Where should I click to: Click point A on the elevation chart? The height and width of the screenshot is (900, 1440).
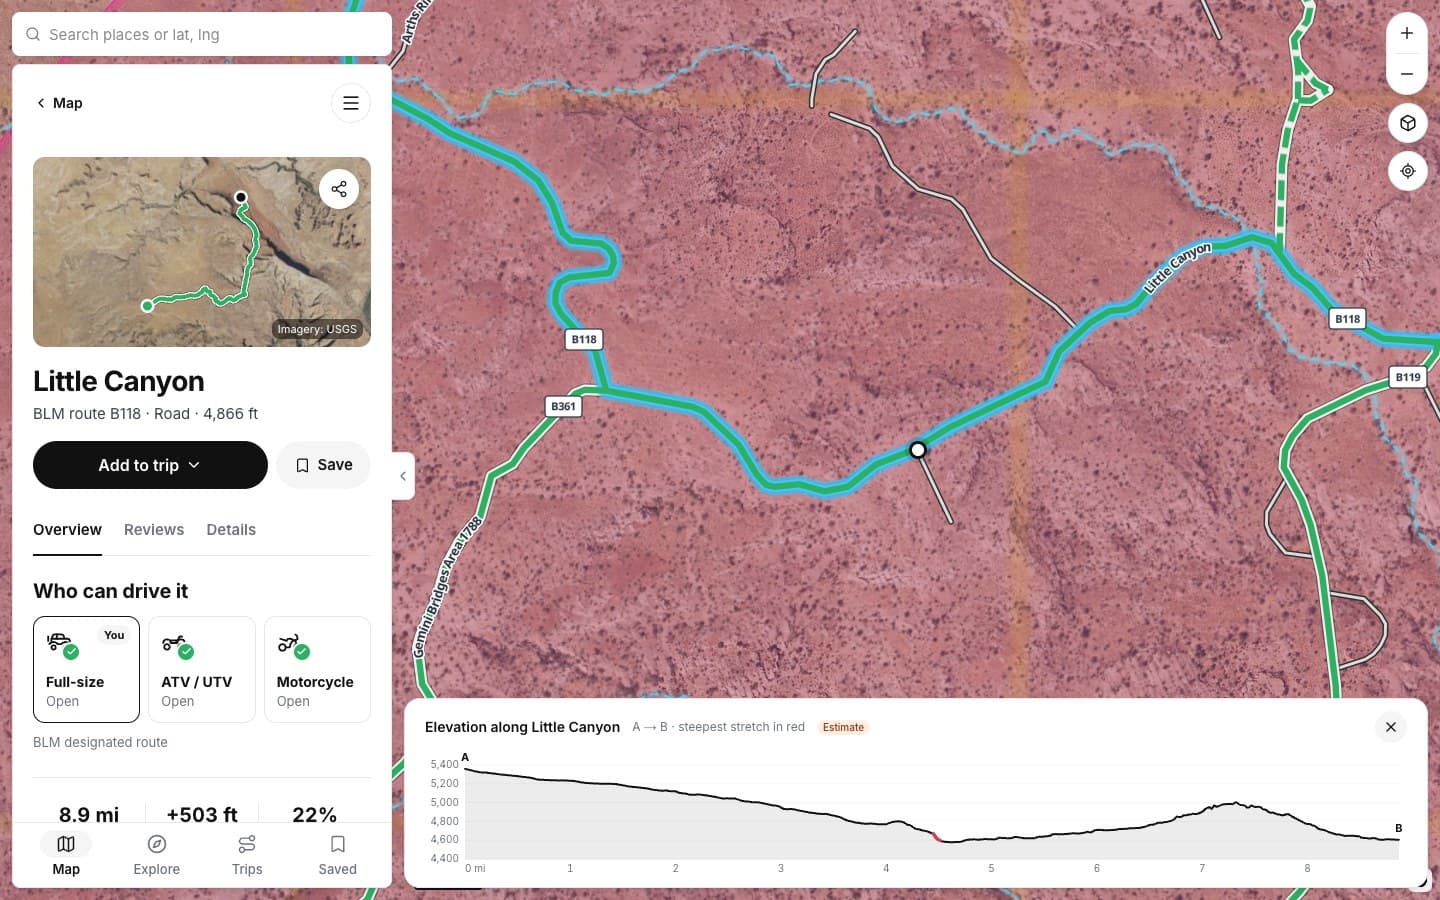click(465, 758)
